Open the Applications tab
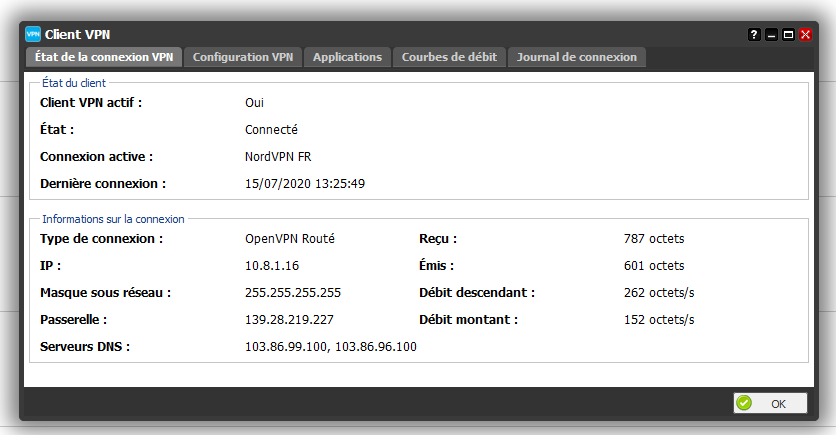The height and width of the screenshot is (435, 836). (348, 57)
